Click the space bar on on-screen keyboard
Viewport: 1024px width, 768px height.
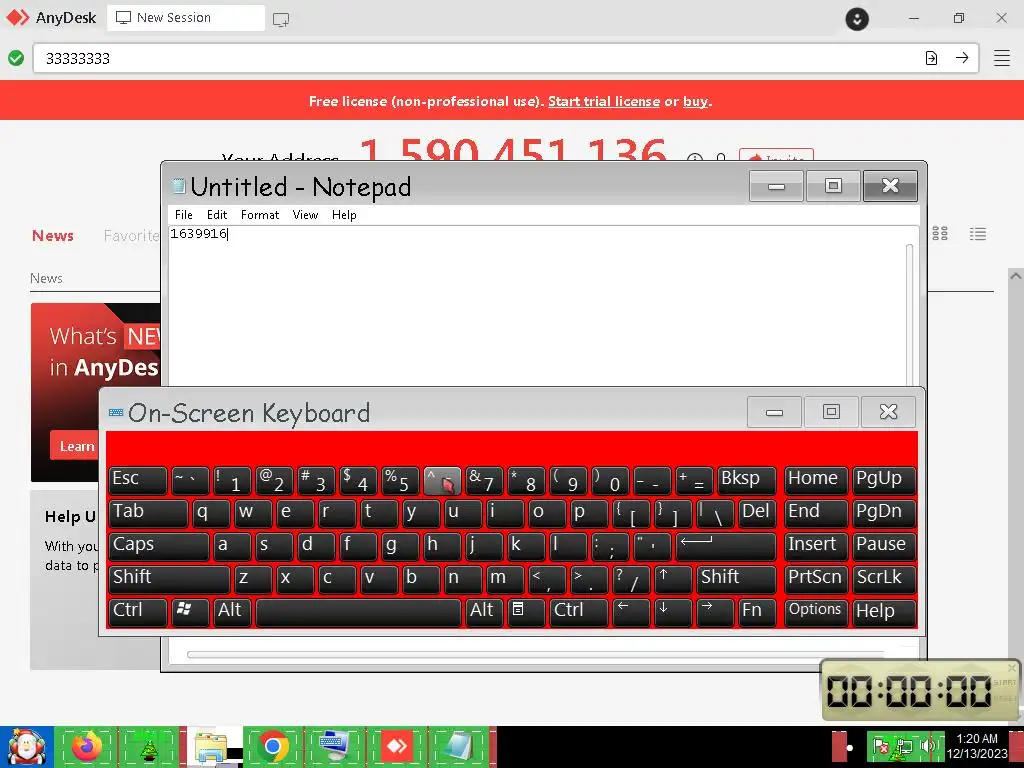pos(359,612)
